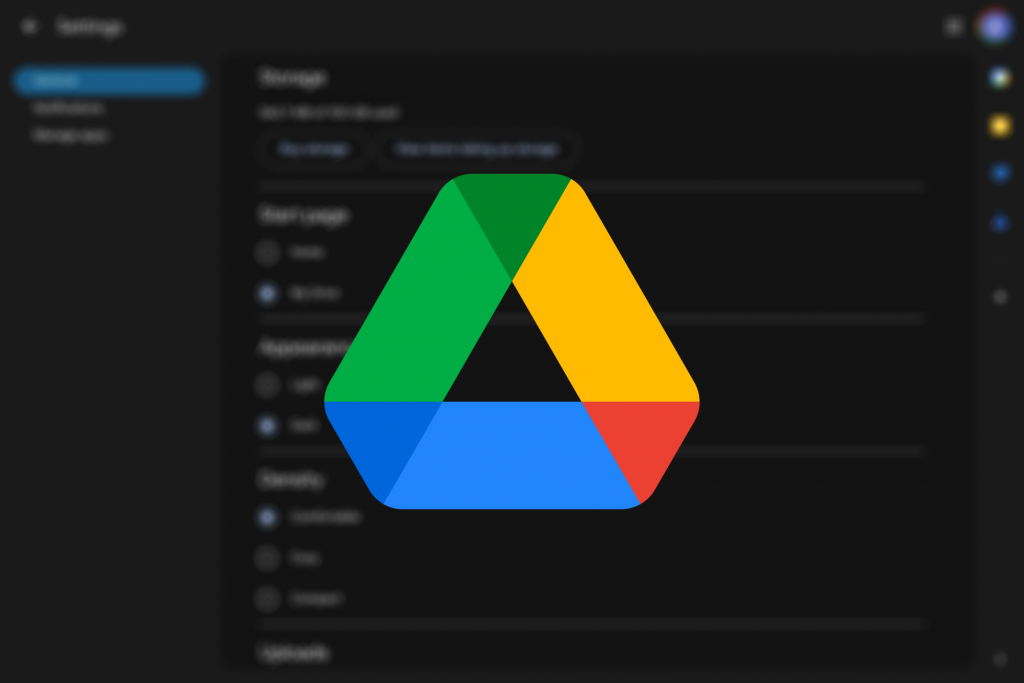
Task: Open the Contacts side panel icon
Action: 1000,223
